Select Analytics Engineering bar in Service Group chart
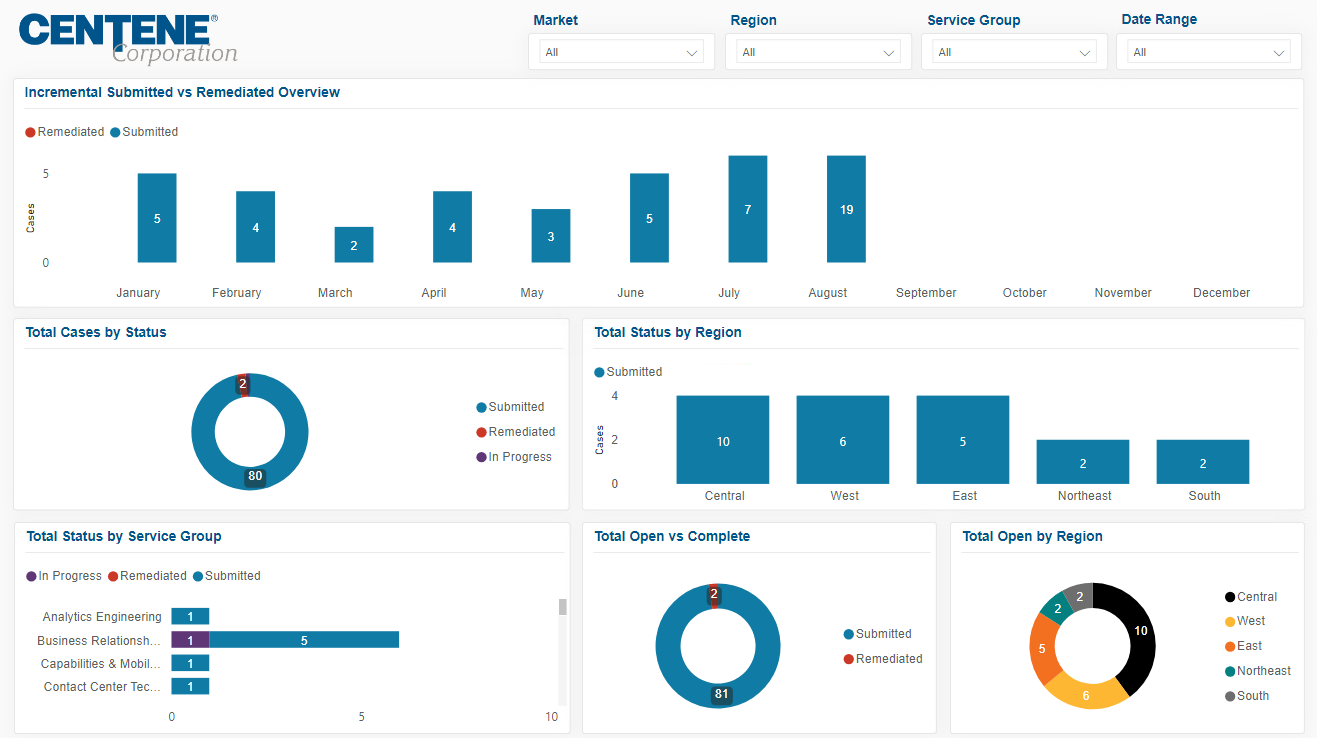1317x738 pixels. point(190,617)
